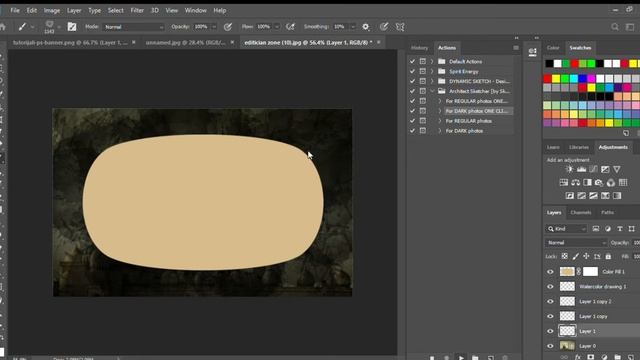Open the Image menu

(51, 11)
